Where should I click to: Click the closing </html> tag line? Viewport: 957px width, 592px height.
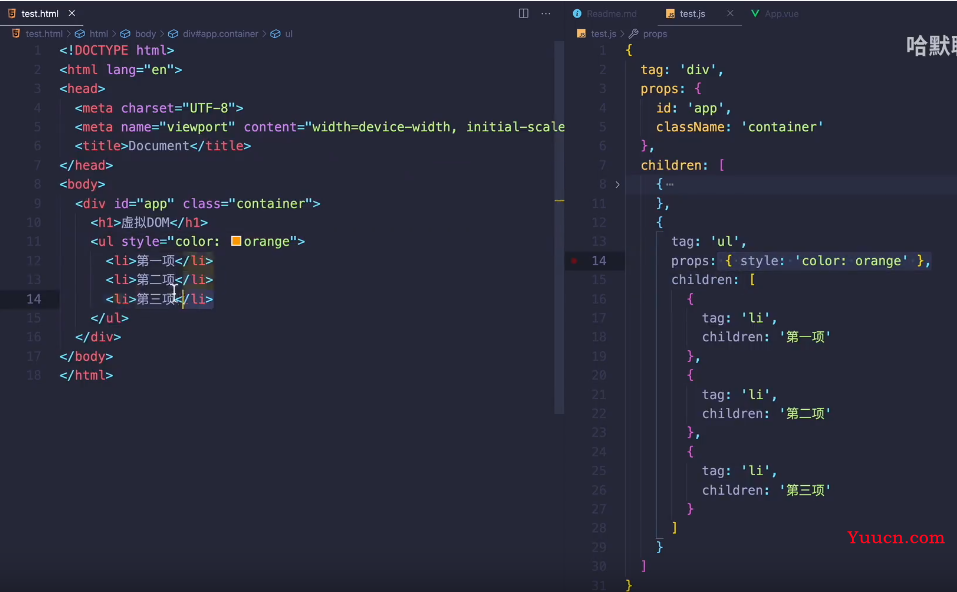point(86,375)
